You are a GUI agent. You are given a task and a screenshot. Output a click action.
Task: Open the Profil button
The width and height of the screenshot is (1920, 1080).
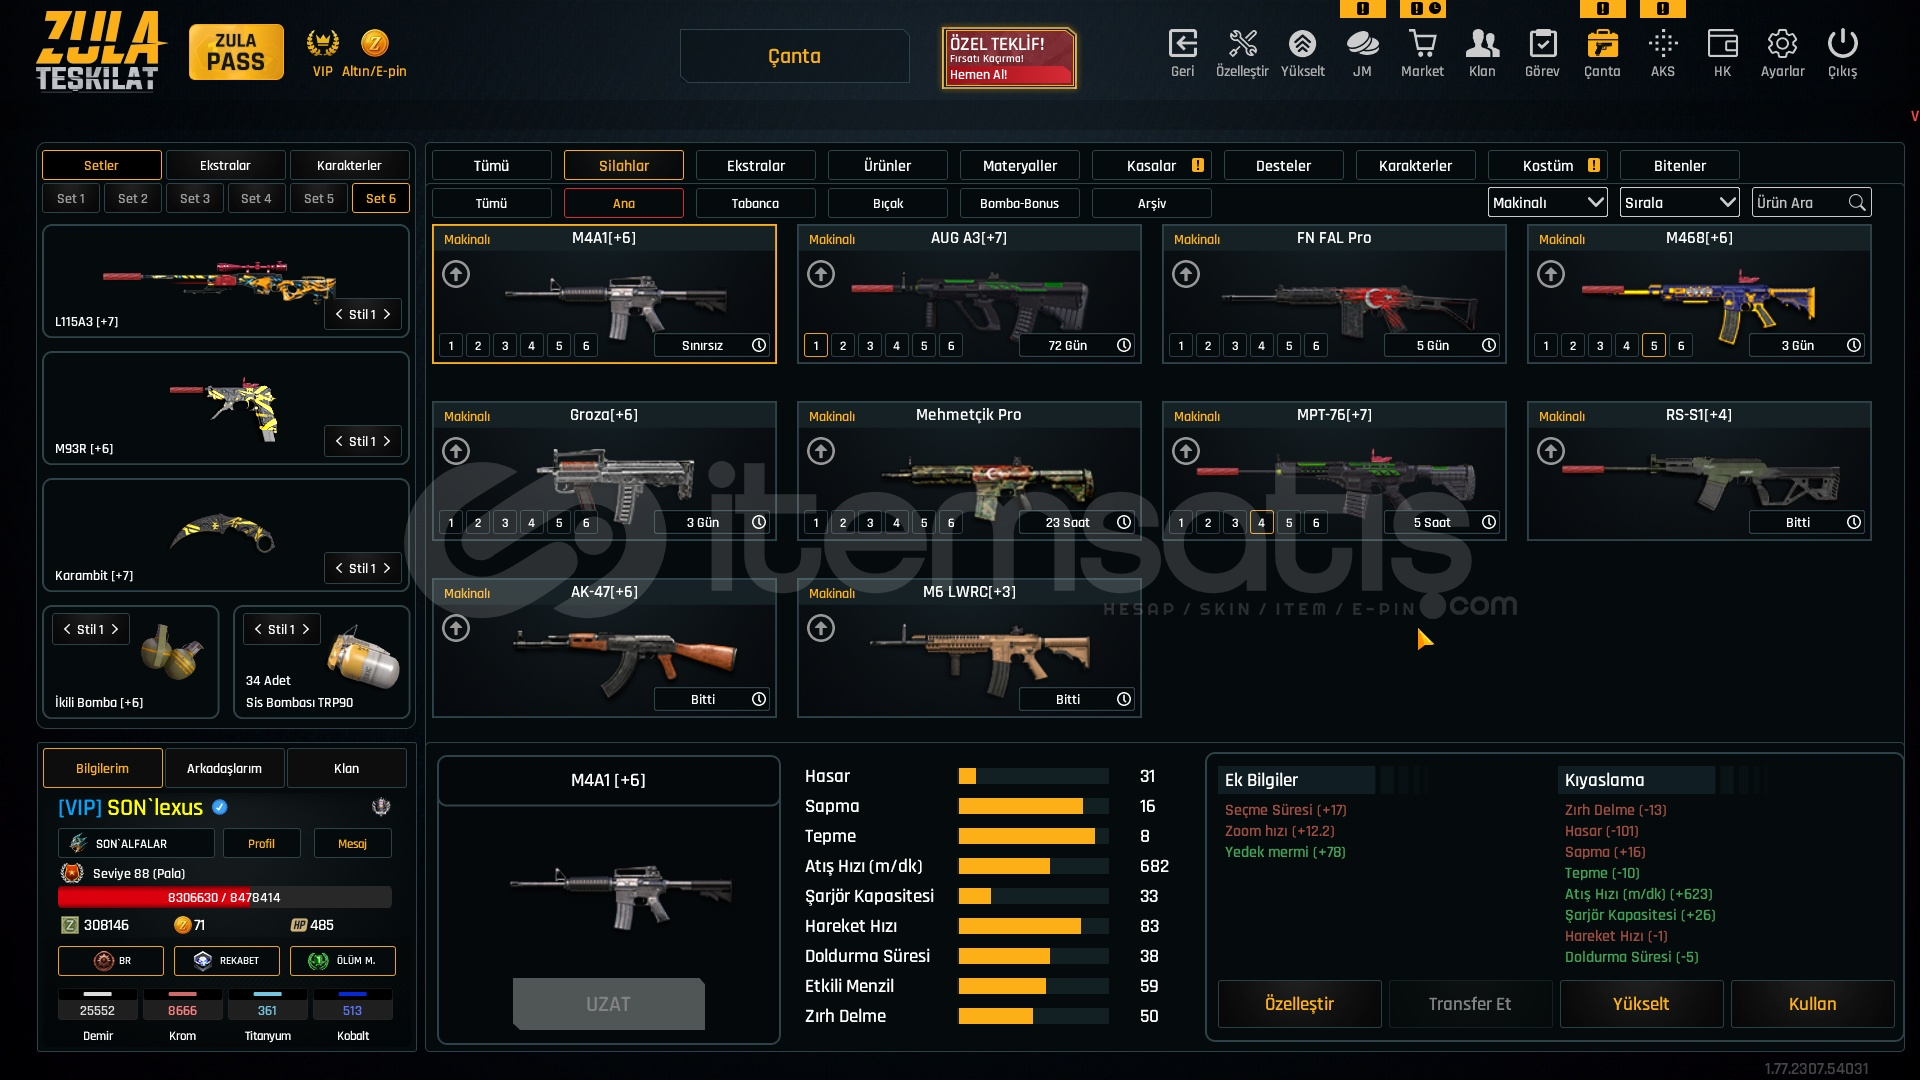coord(261,844)
